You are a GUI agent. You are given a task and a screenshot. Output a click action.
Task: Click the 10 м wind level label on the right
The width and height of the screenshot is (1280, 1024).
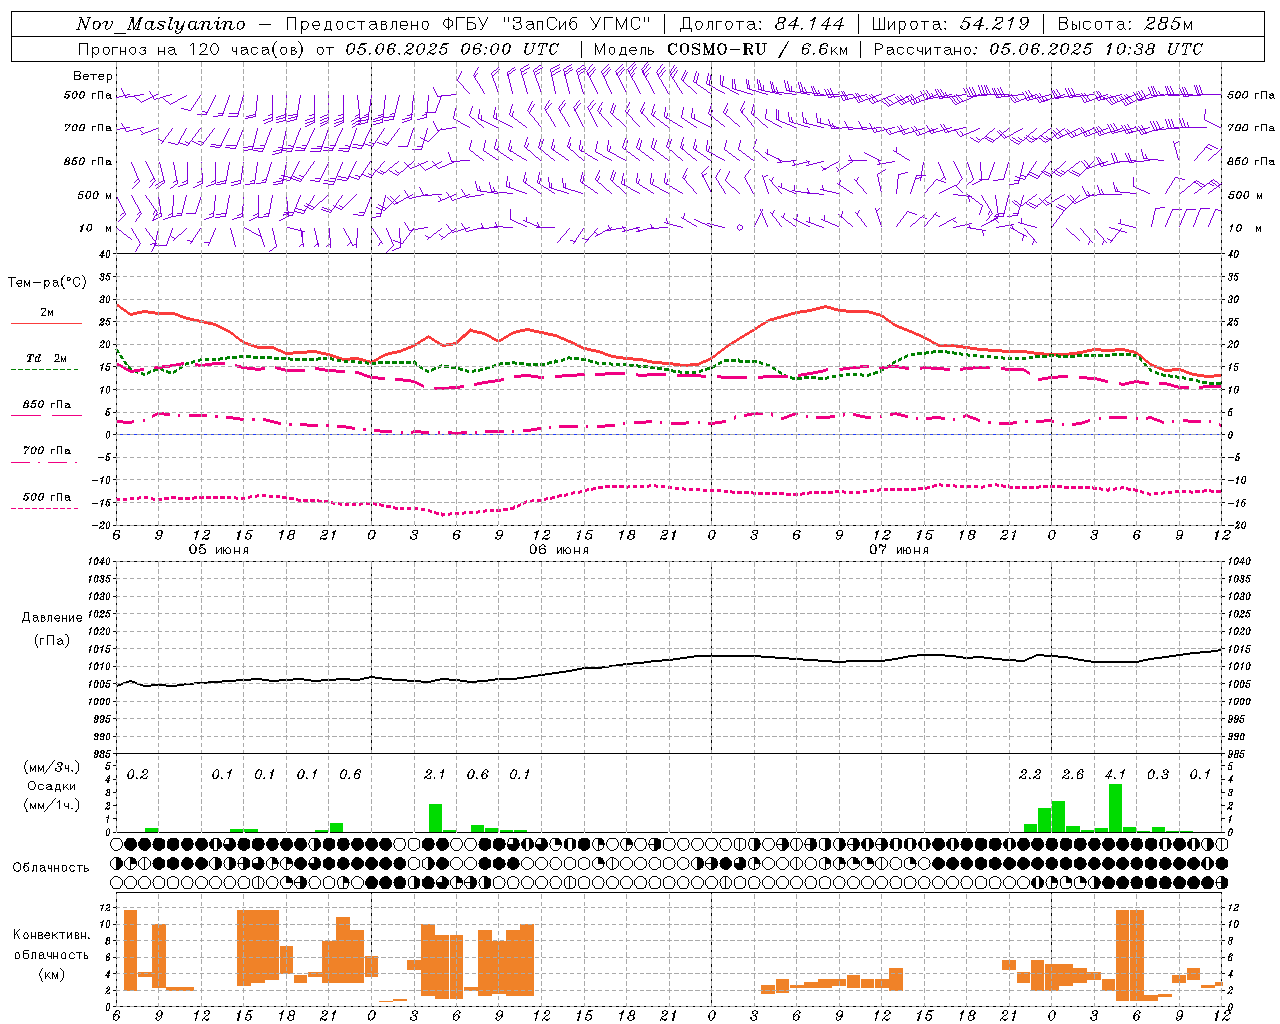pos(1243,228)
